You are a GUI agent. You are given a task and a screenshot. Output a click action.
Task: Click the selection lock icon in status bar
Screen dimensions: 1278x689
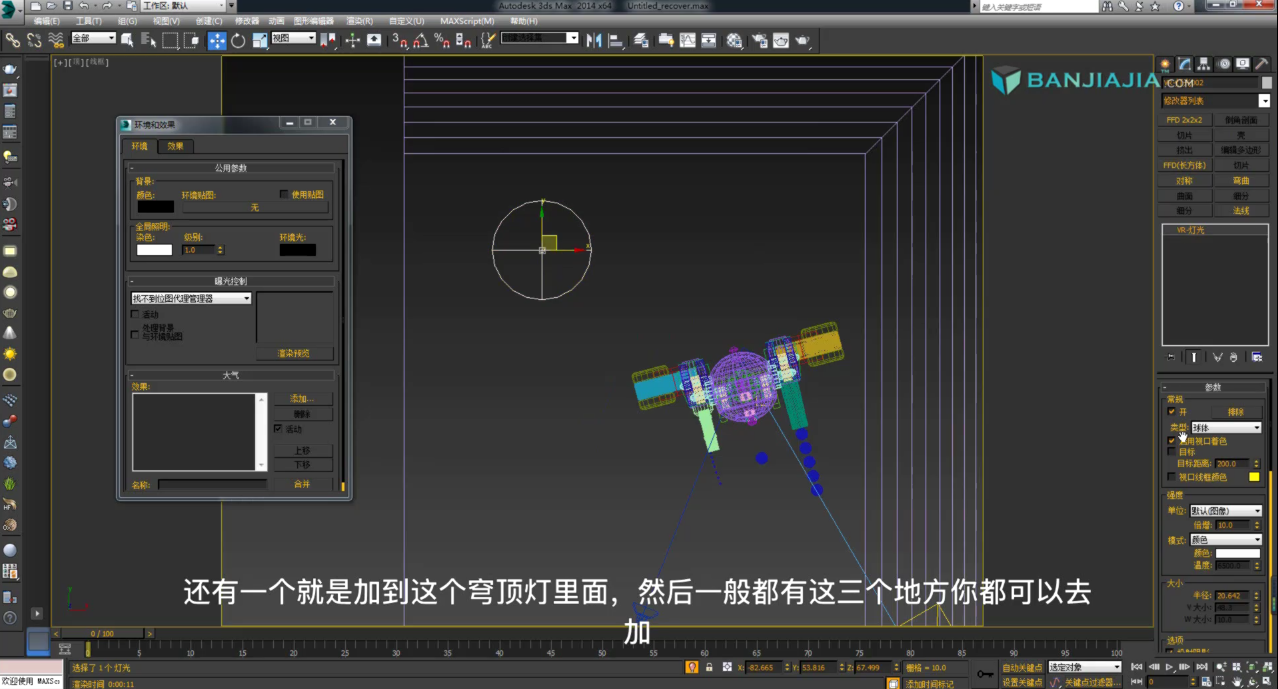click(x=709, y=667)
